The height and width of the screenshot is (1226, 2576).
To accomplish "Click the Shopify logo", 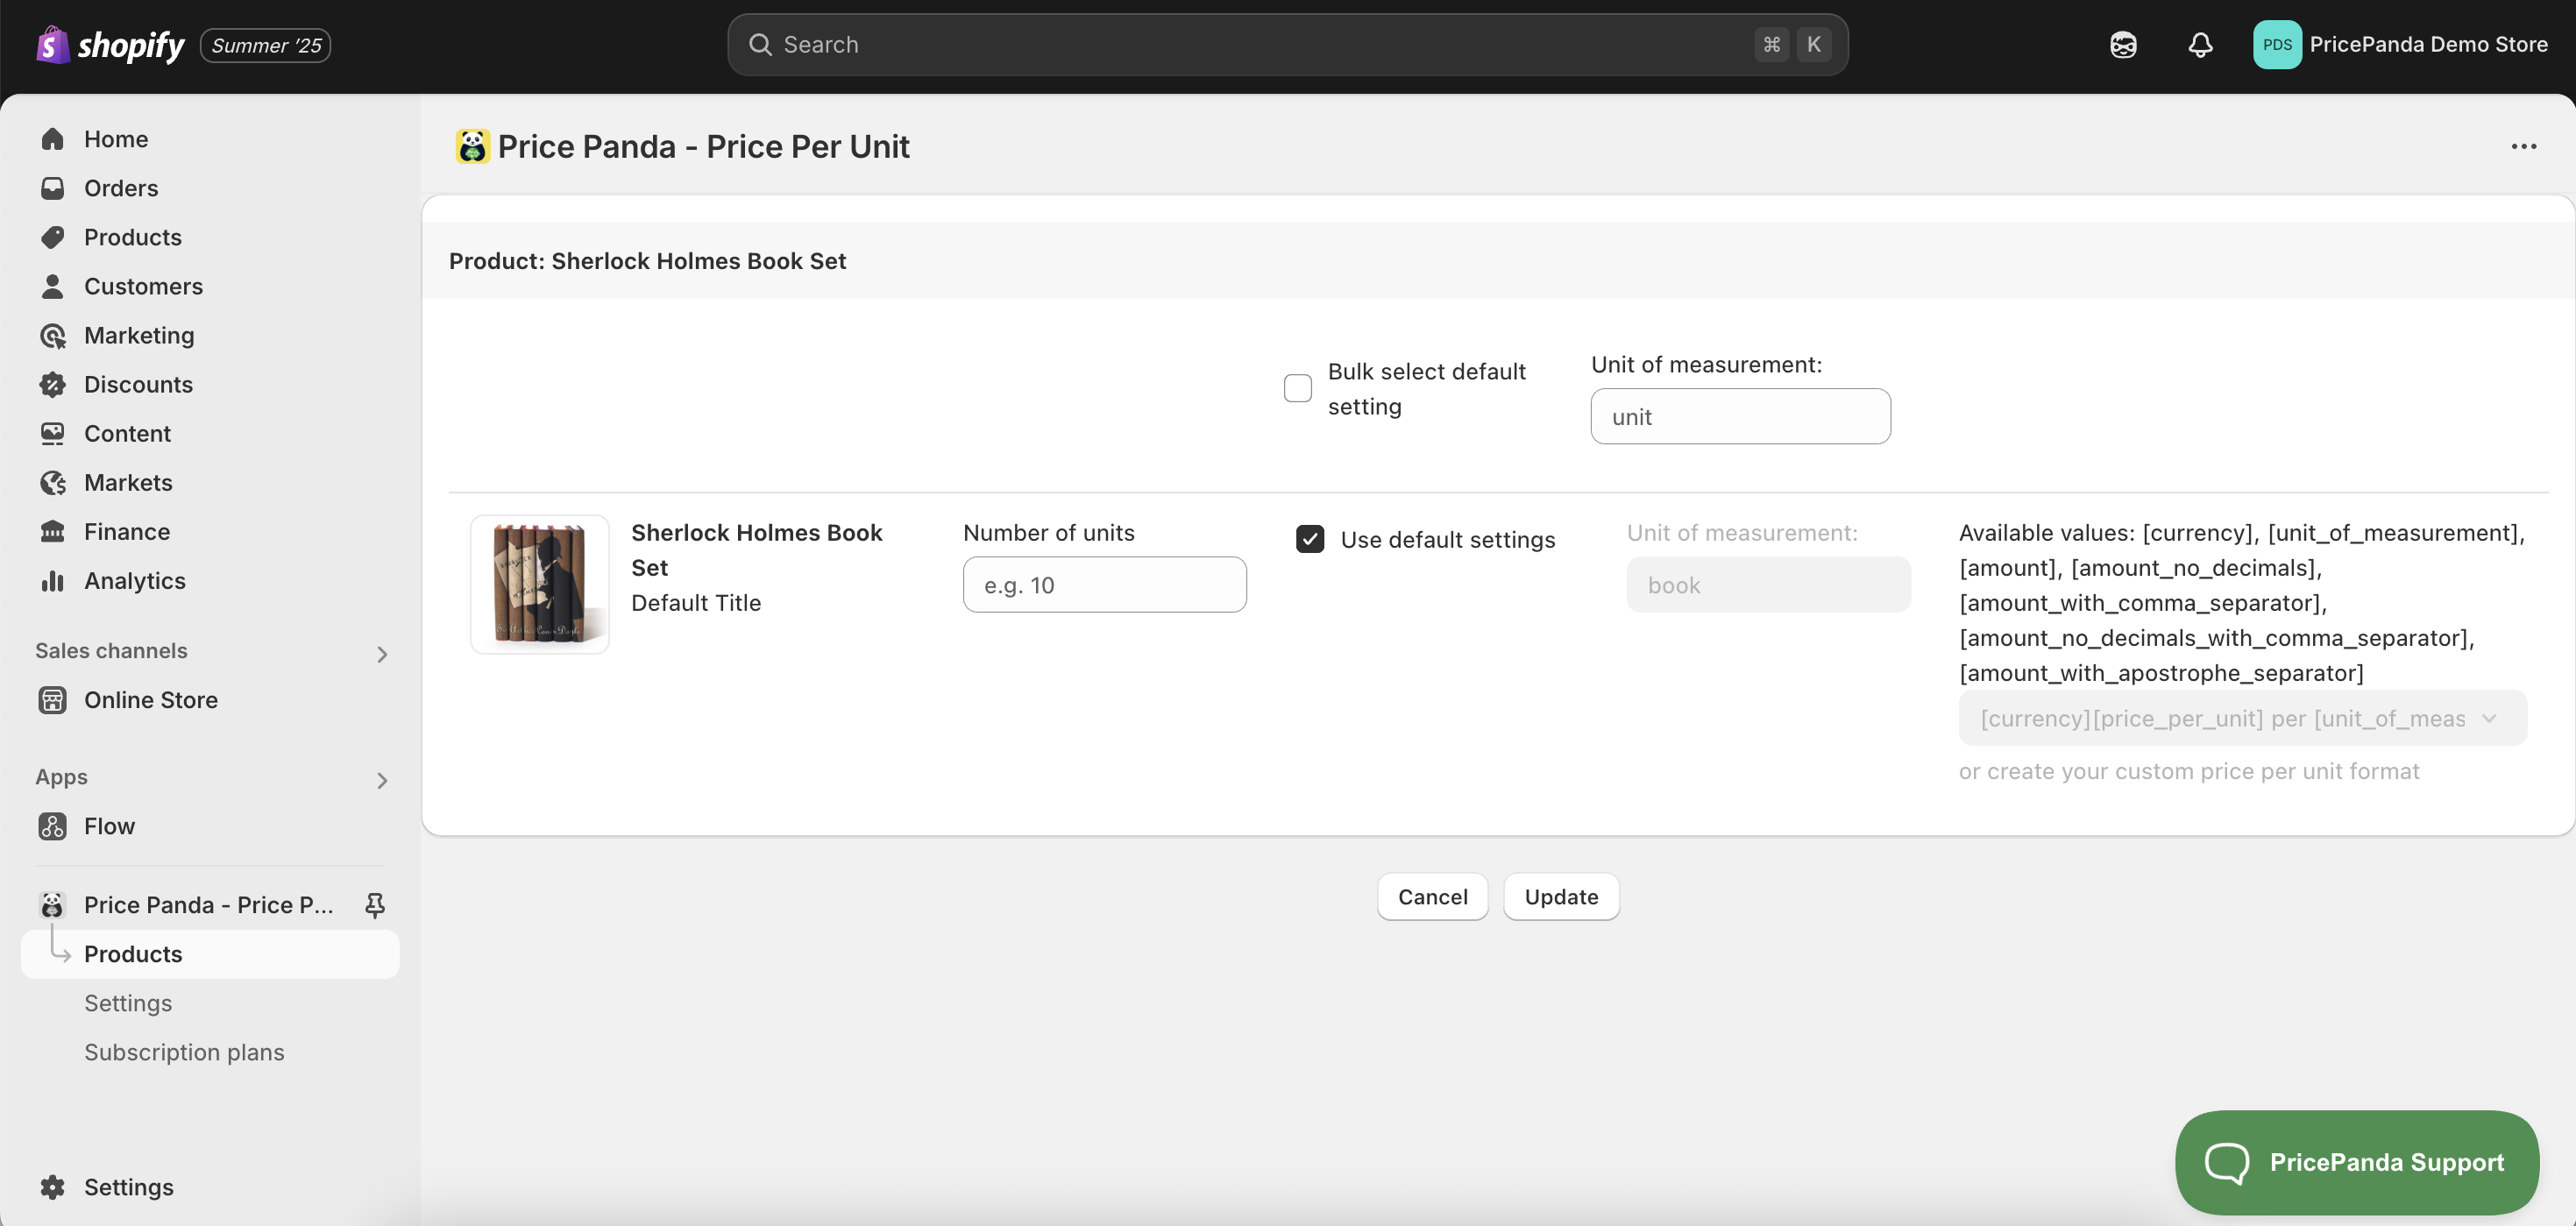I will 110,45.
